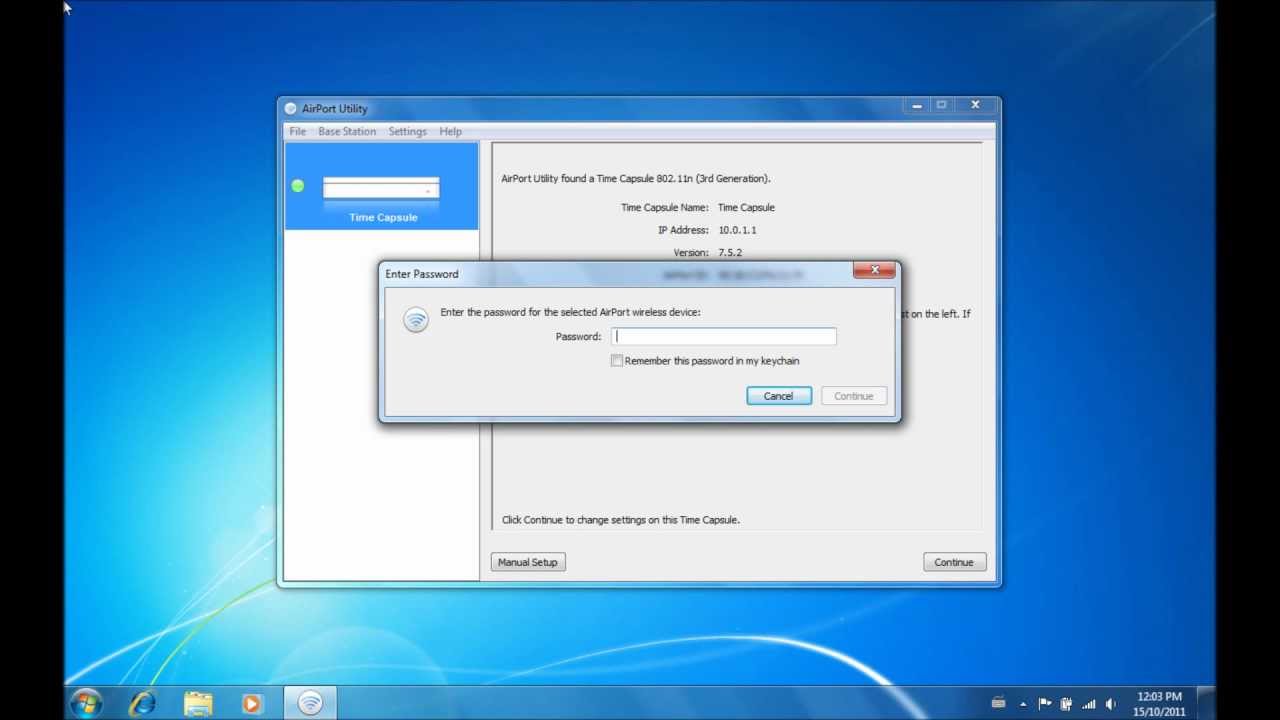
Task: Click the 'AirPort Utility found a Time Capsule' text
Action: click(636, 179)
